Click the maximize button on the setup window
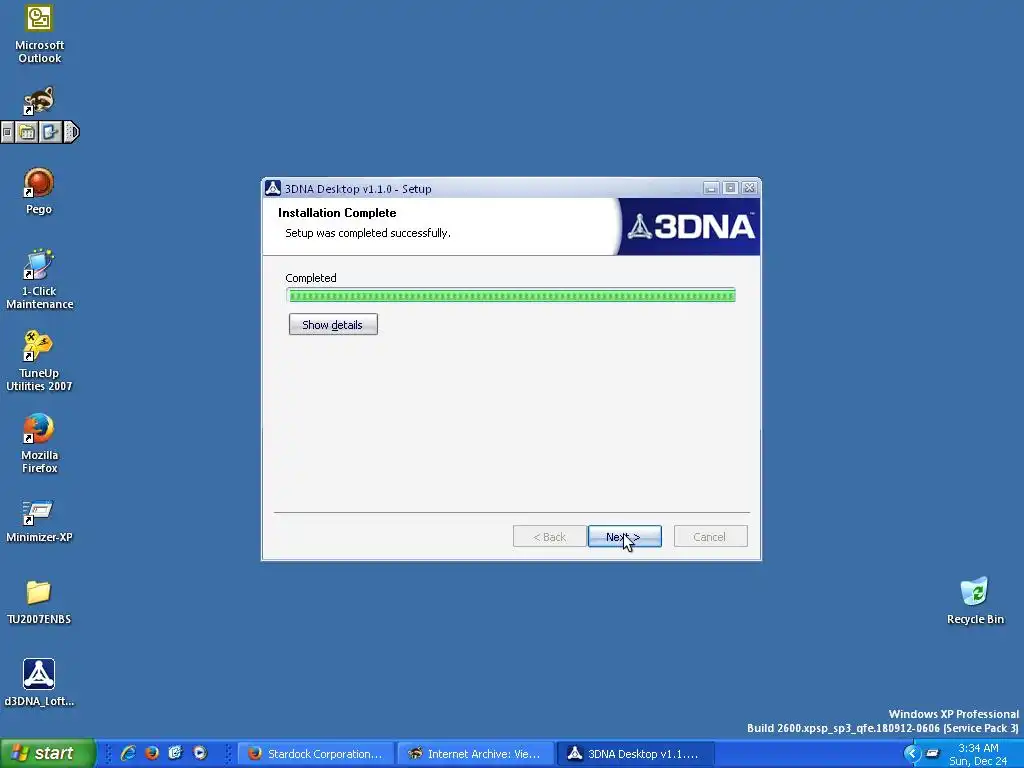 click(730, 188)
